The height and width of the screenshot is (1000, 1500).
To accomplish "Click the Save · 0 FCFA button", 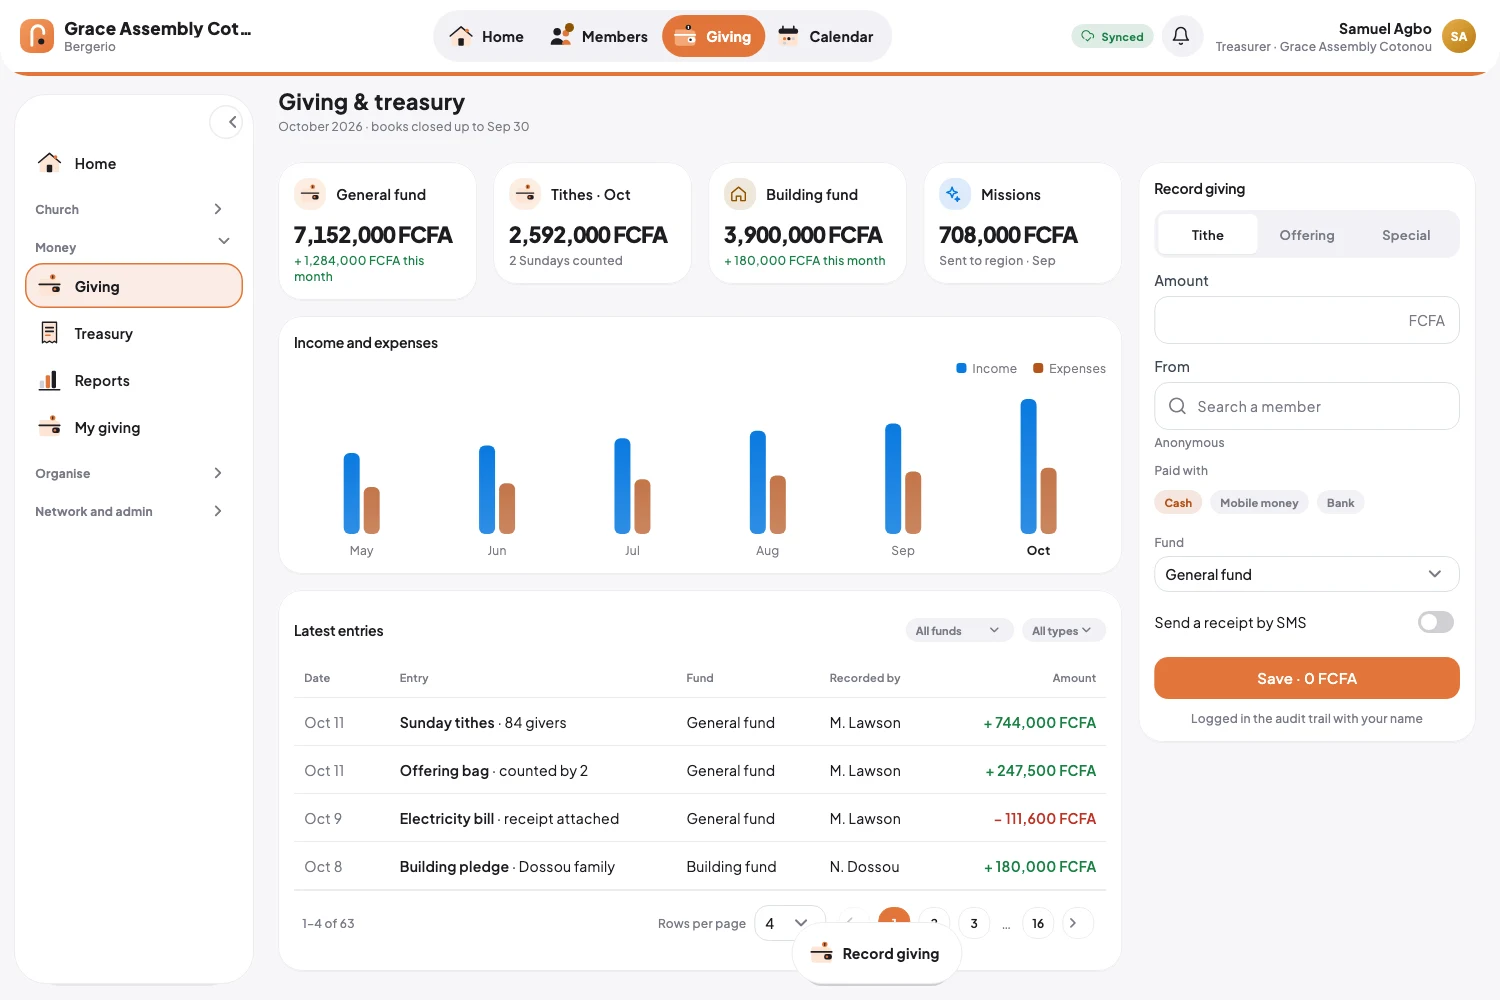I will pyautogui.click(x=1306, y=678).
